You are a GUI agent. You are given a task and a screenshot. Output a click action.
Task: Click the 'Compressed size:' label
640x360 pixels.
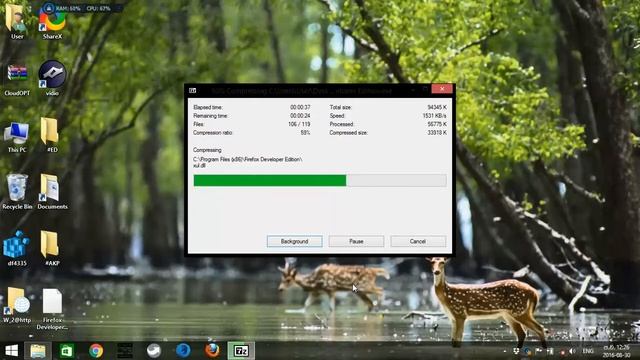point(349,133)
